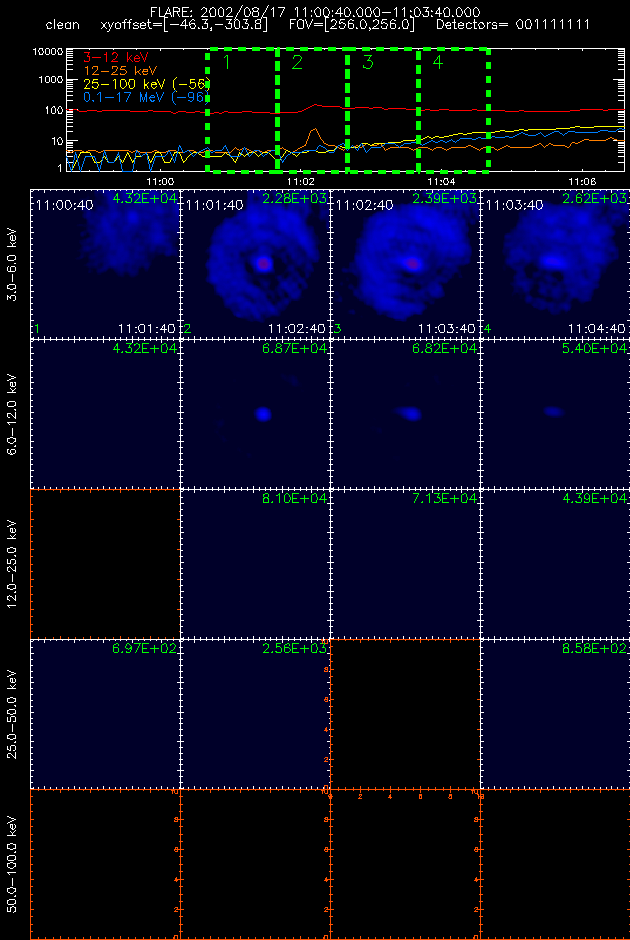Click the 6.97E+02 peak value

144,649
